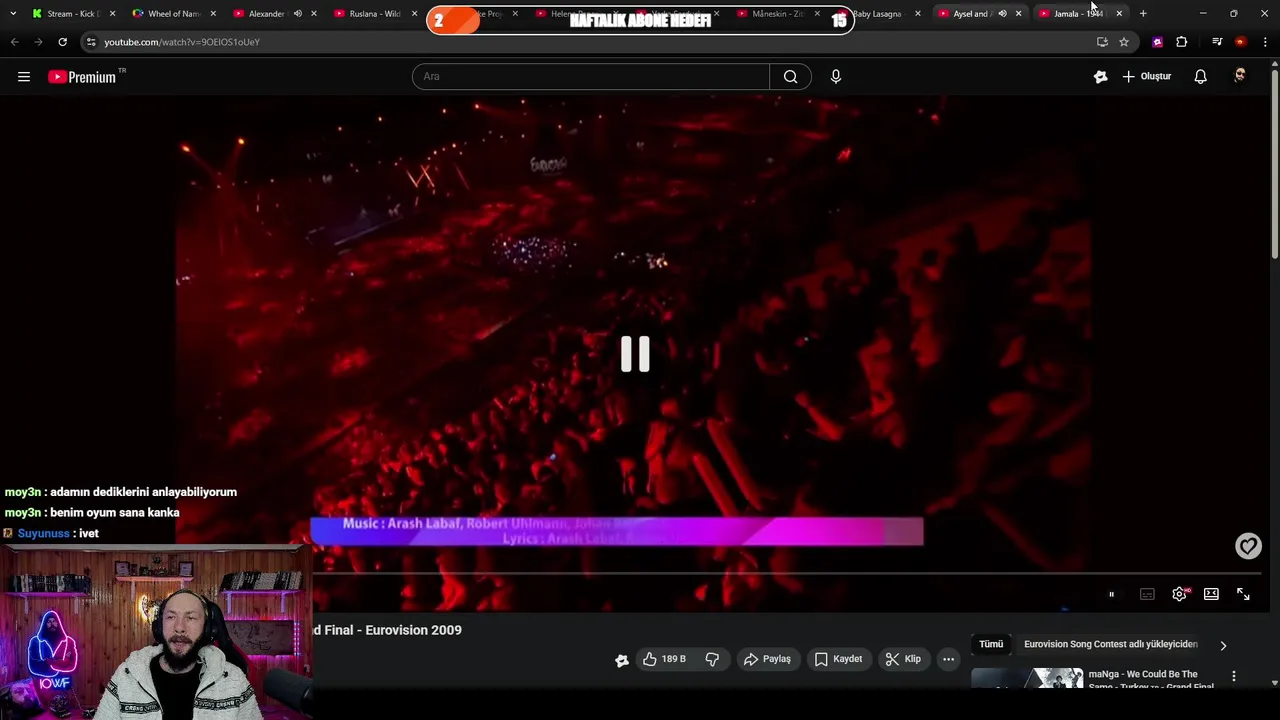The width and height of the screenshot is (1280, 720).
Task: Switch to theater mode in the player
Action: tap(1211, 594)
